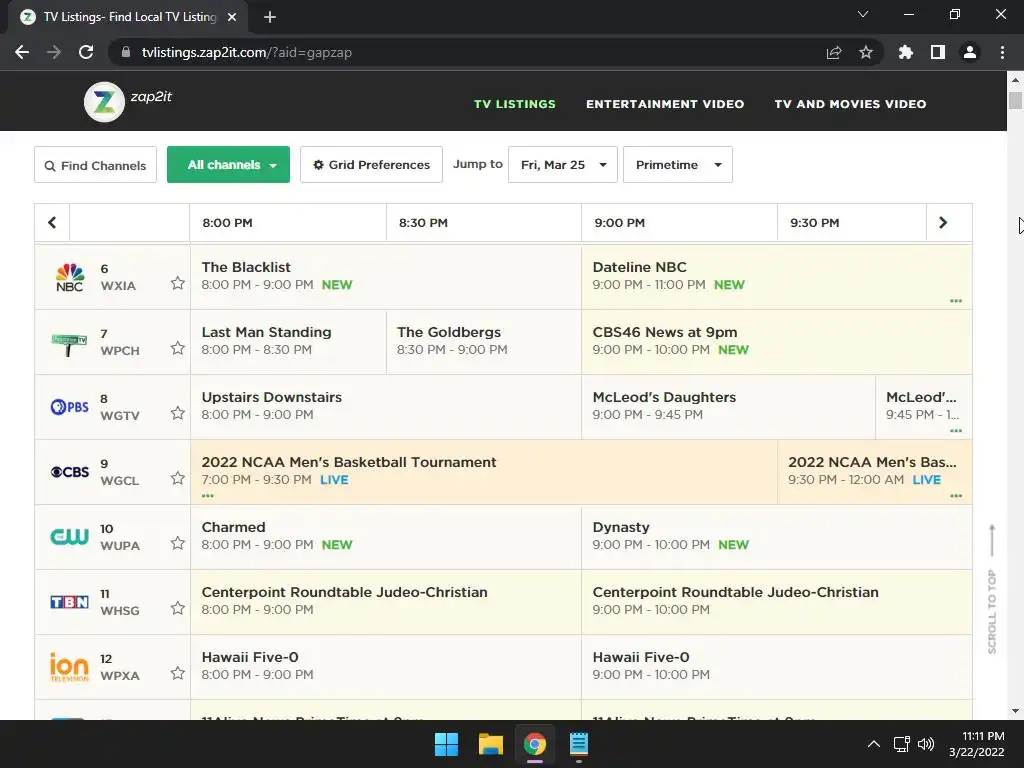The width and height of the screenshot is (1024, 768).
Task: Select TV and Movies Video nav item
Action: (x=850, y=104)
